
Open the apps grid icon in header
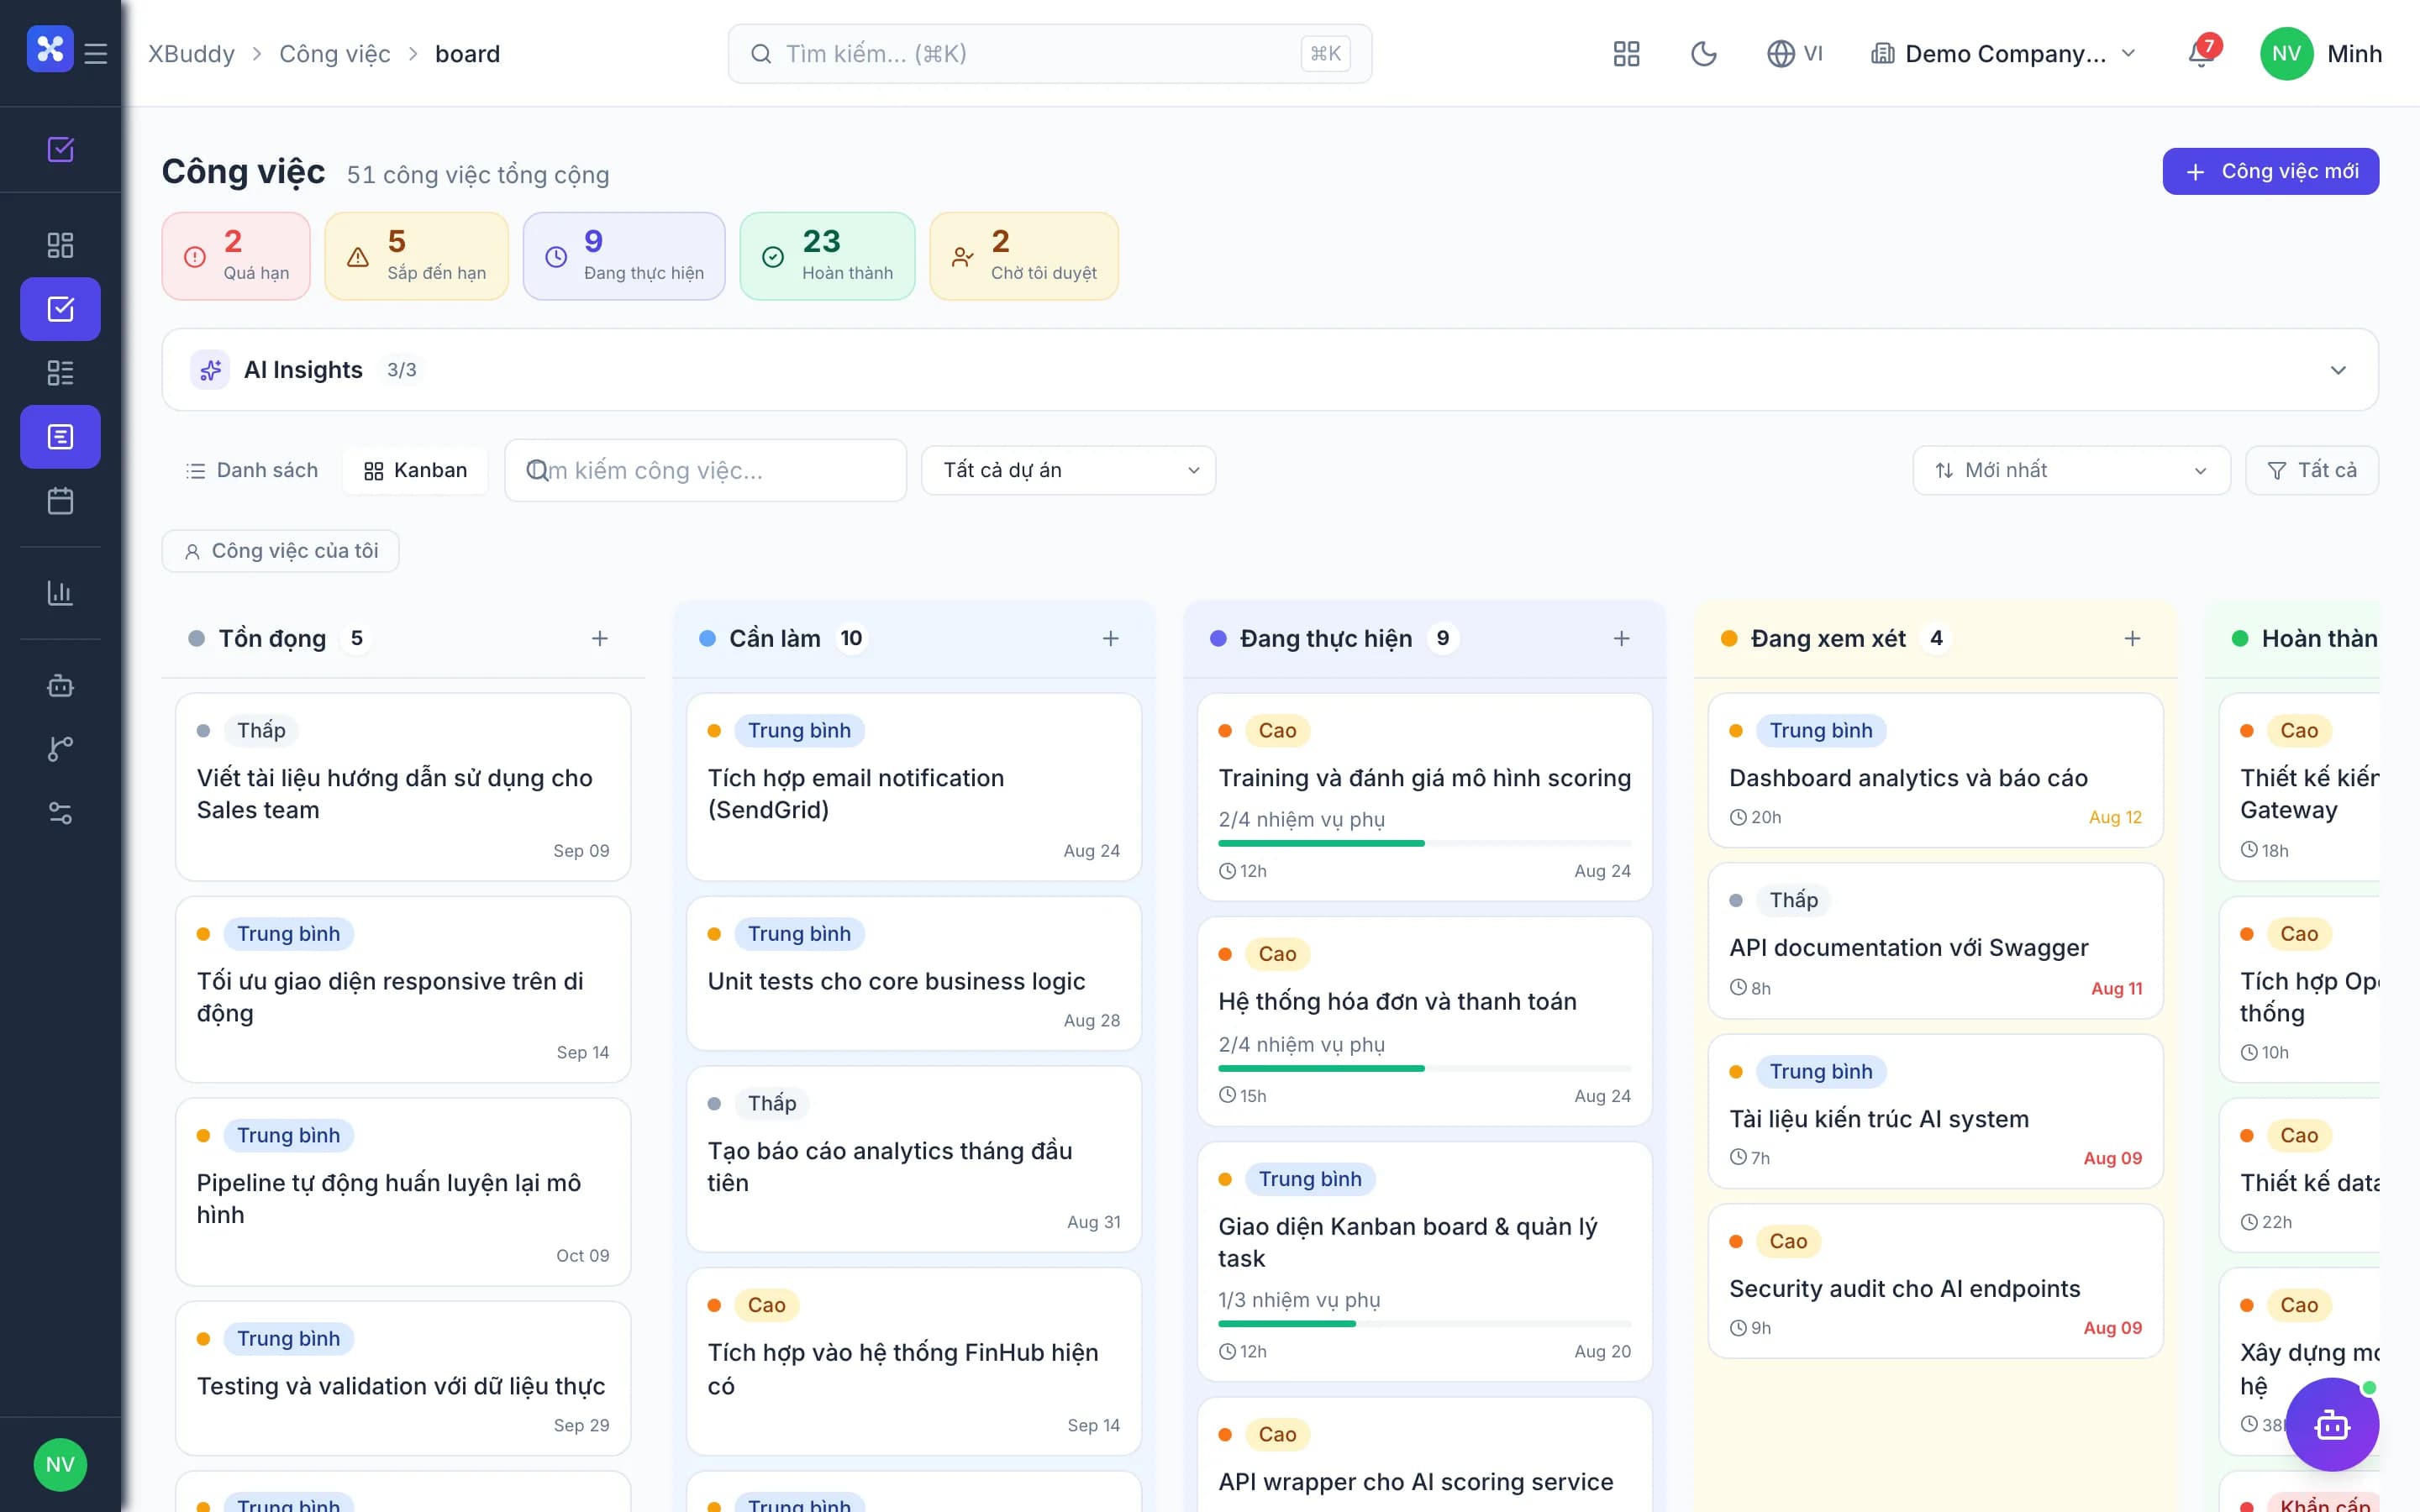pyautogui.click(x=1626, y=53)
